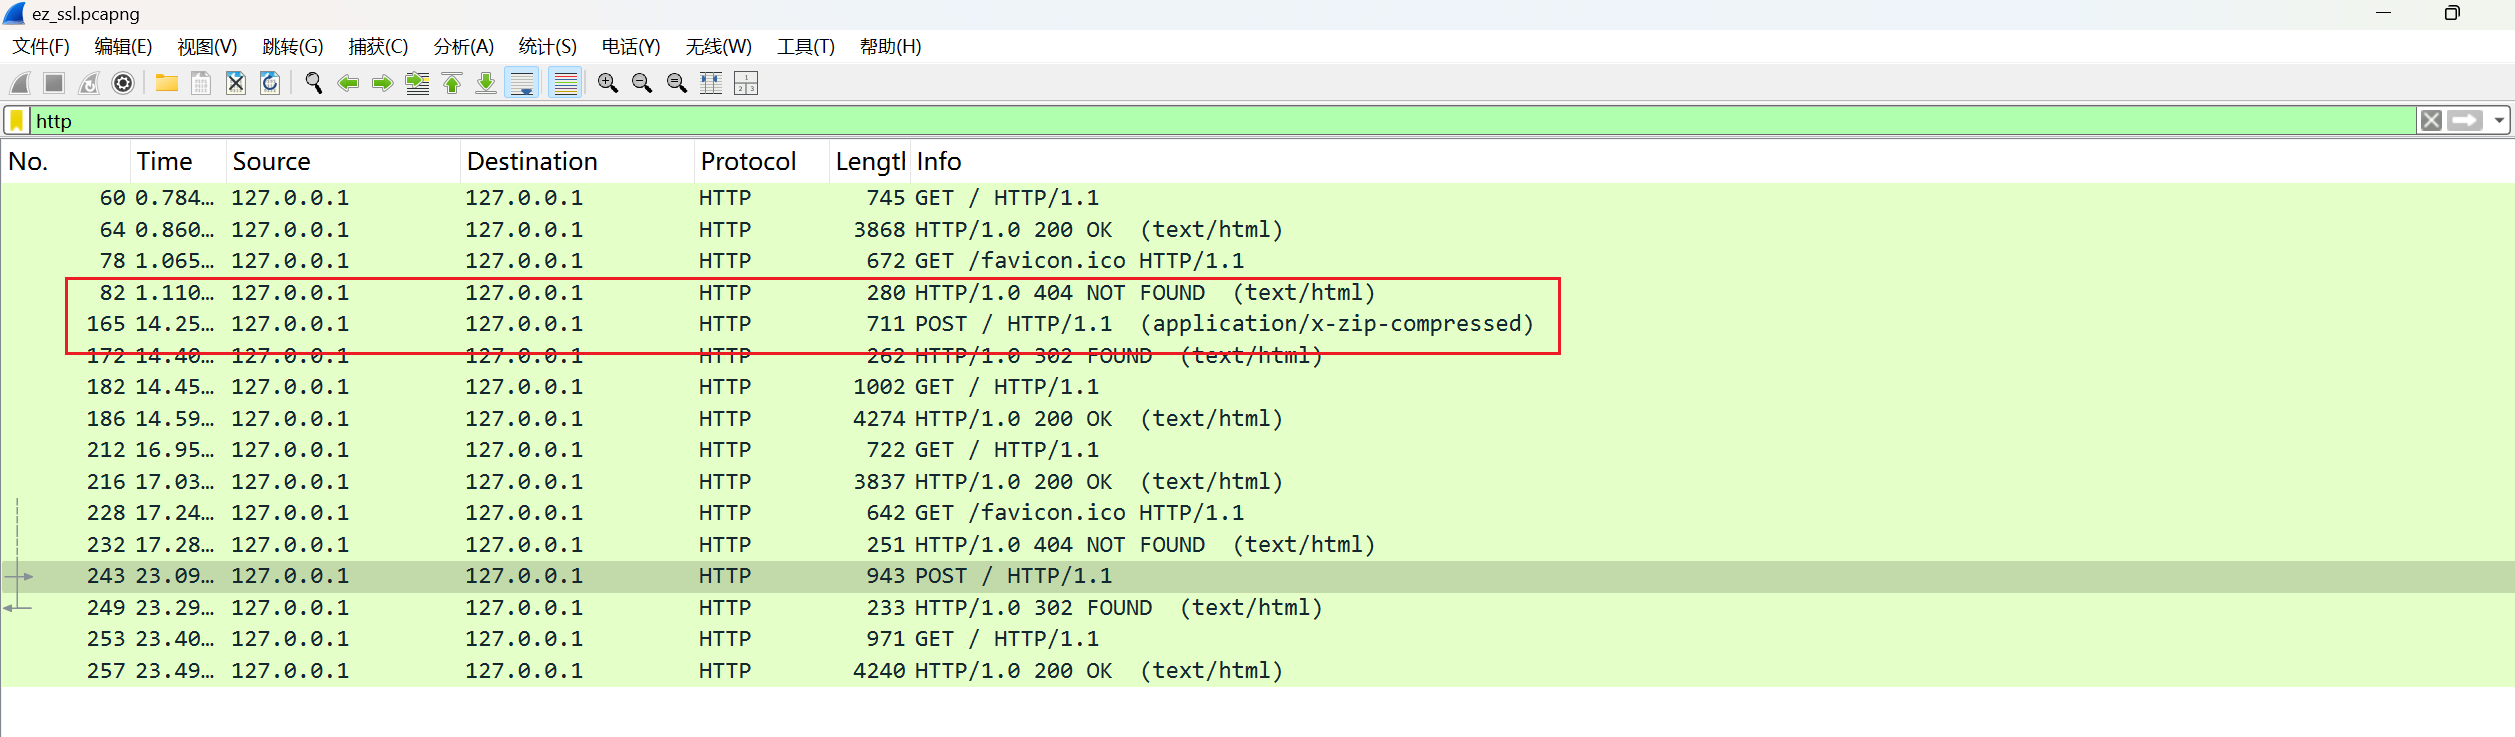The image size is (2515, 737).
Task: Open the 统计(S) menu
Action: [x=547, y=47]
